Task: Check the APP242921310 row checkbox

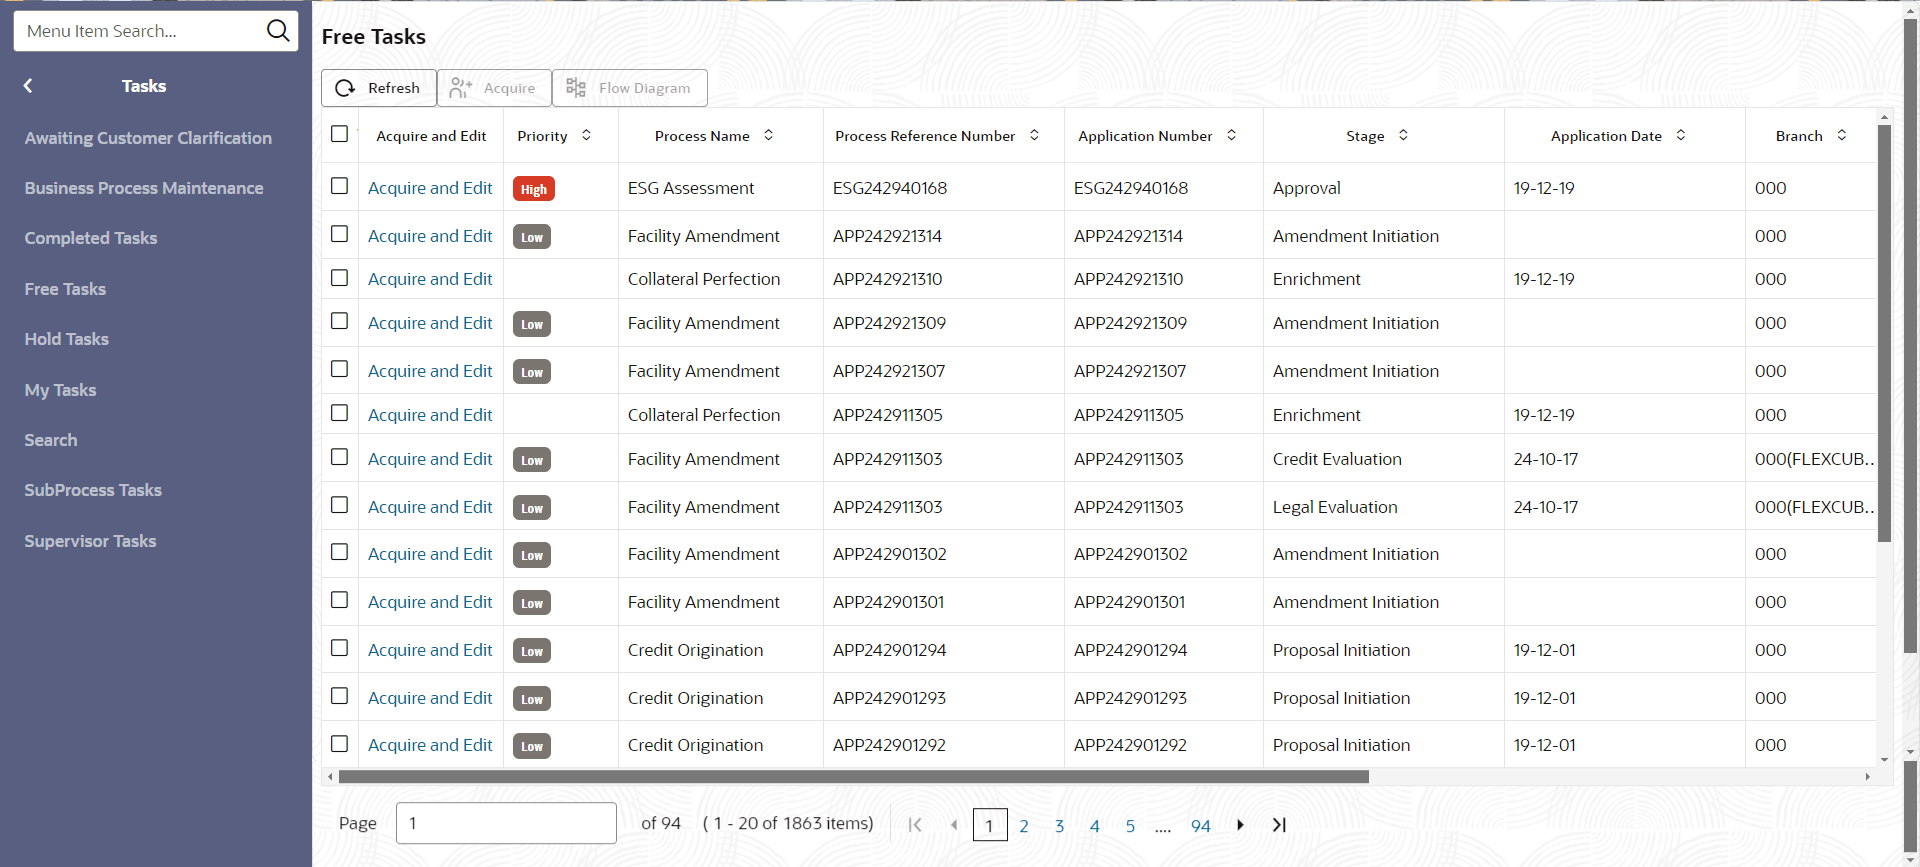Action: 340,277
